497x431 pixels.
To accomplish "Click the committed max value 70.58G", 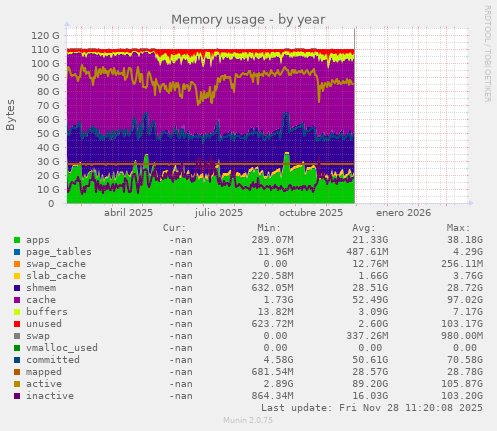I will pos(465,360).
